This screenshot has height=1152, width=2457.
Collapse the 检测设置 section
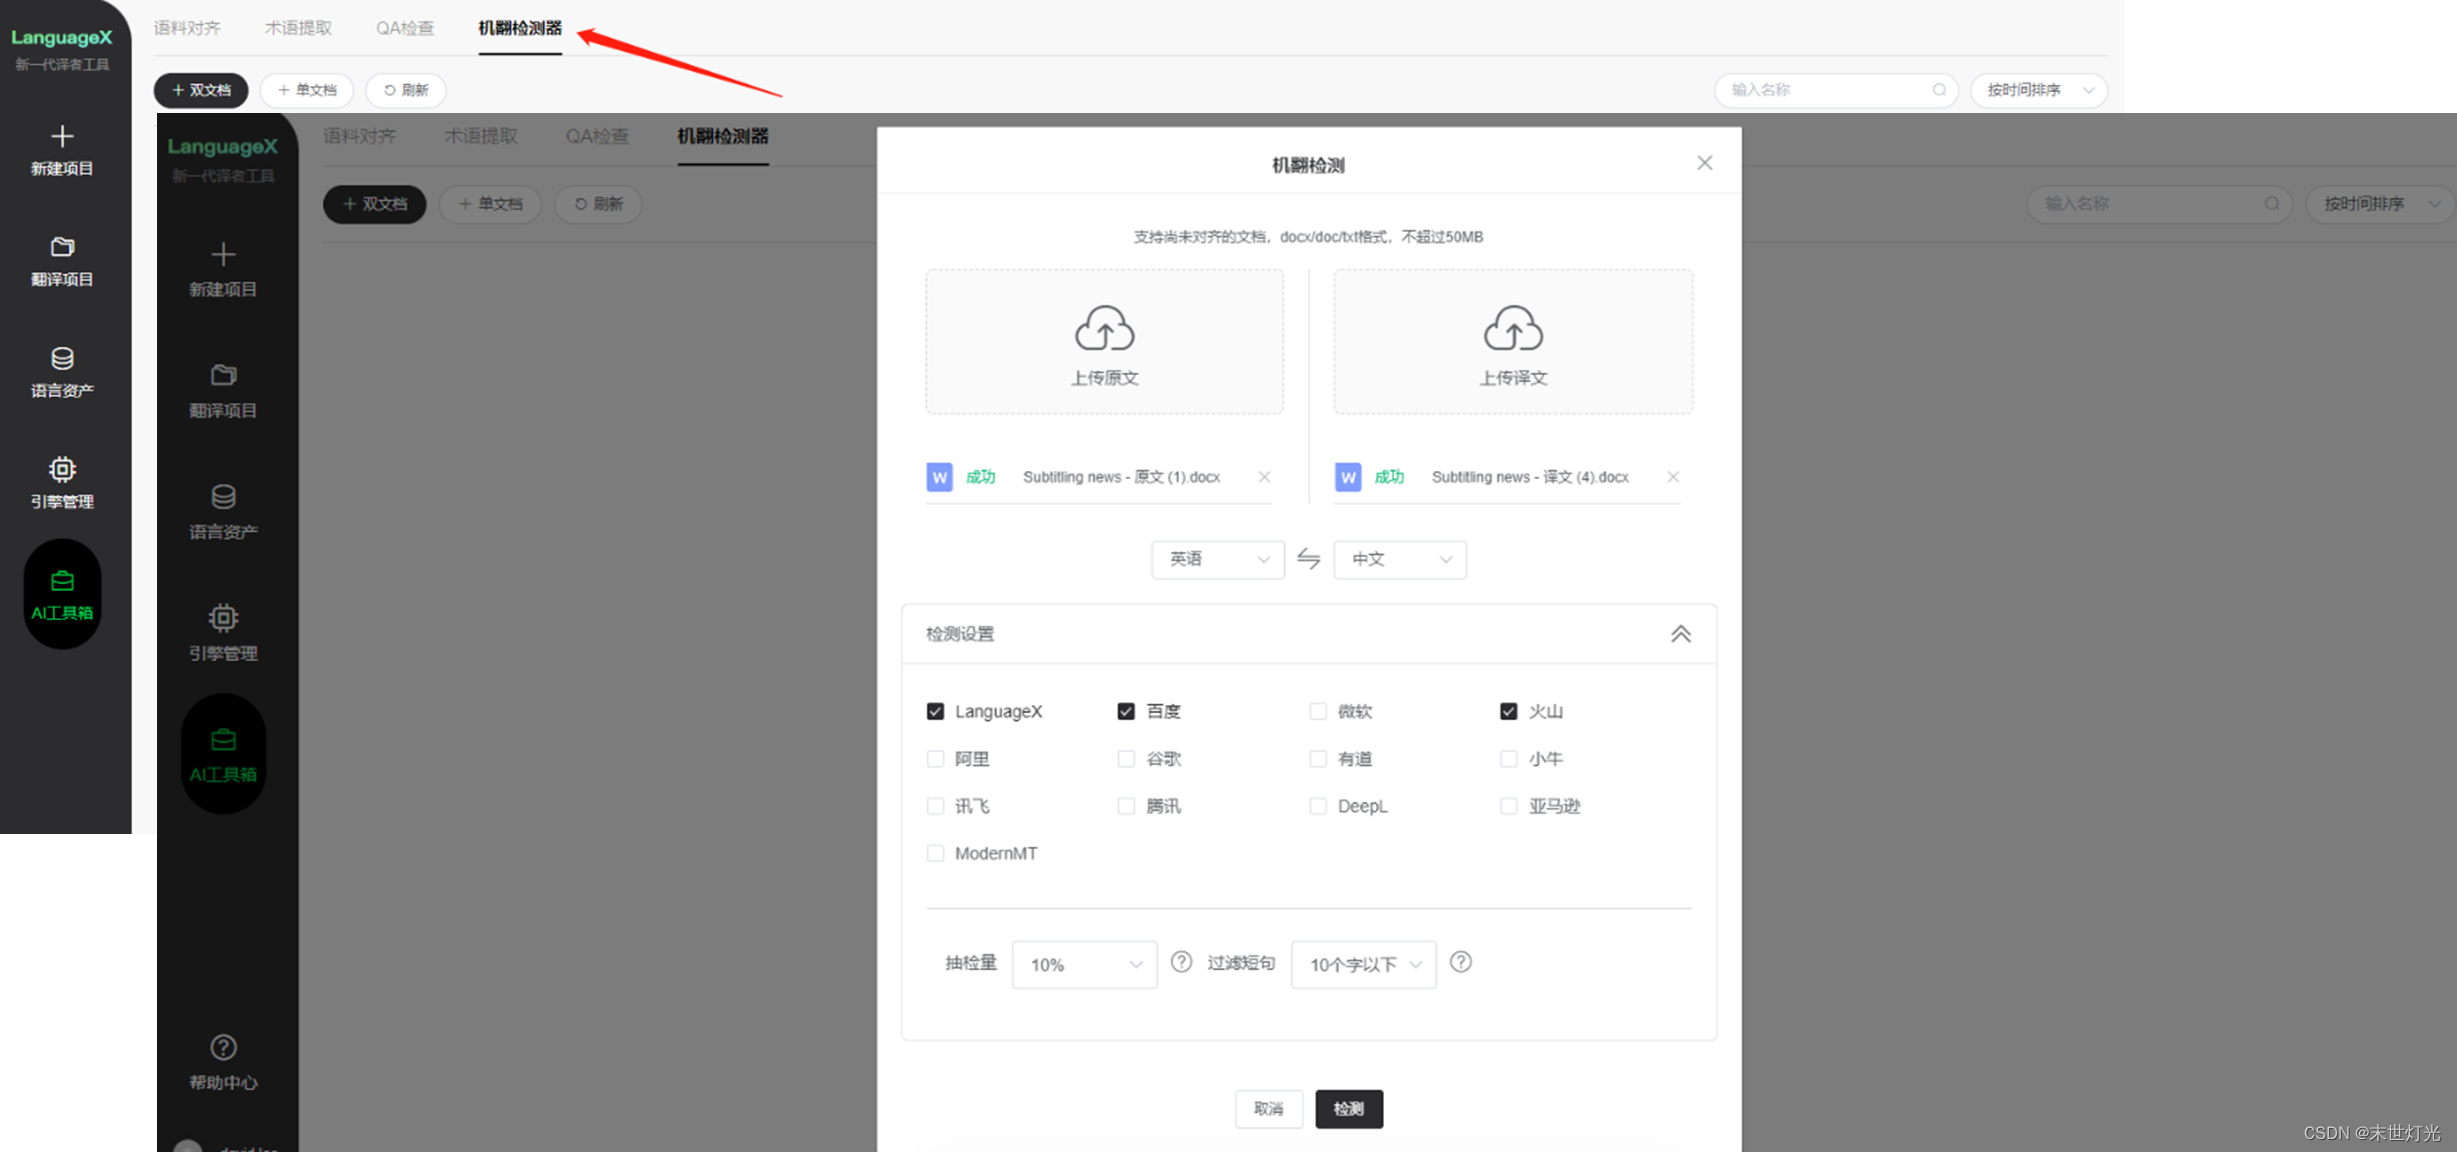click(x=1680, y=634)
